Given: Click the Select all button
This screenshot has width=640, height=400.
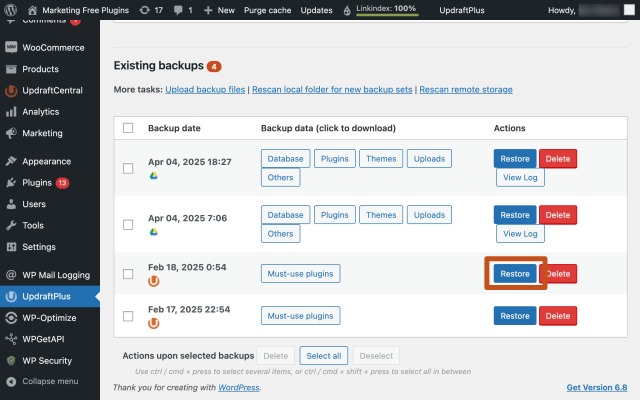Looking at the screenshot, I should 324,356.
